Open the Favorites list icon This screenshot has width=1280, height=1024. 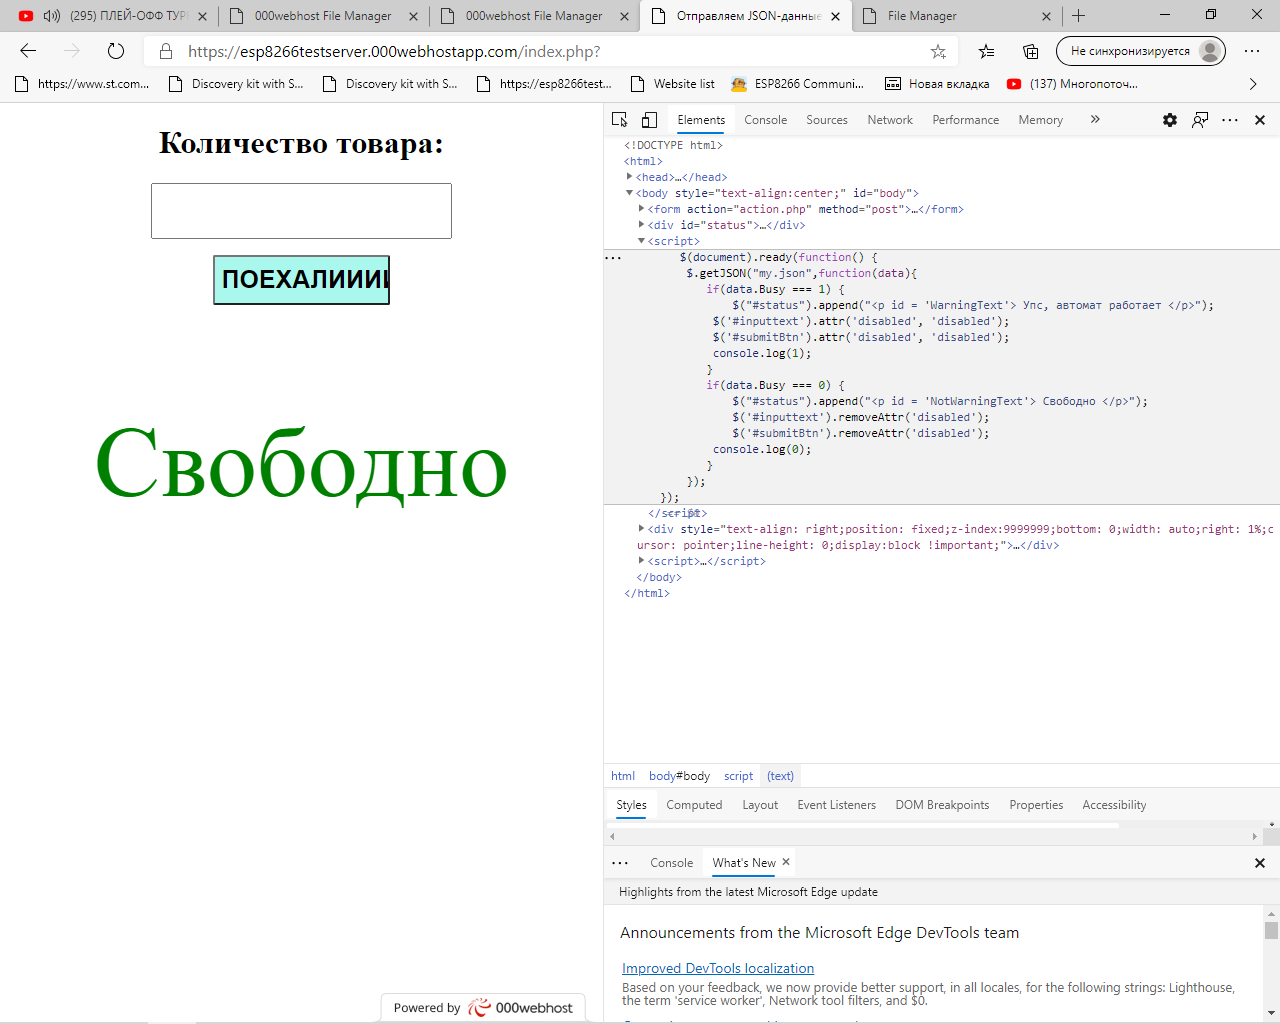pos(987,51)
